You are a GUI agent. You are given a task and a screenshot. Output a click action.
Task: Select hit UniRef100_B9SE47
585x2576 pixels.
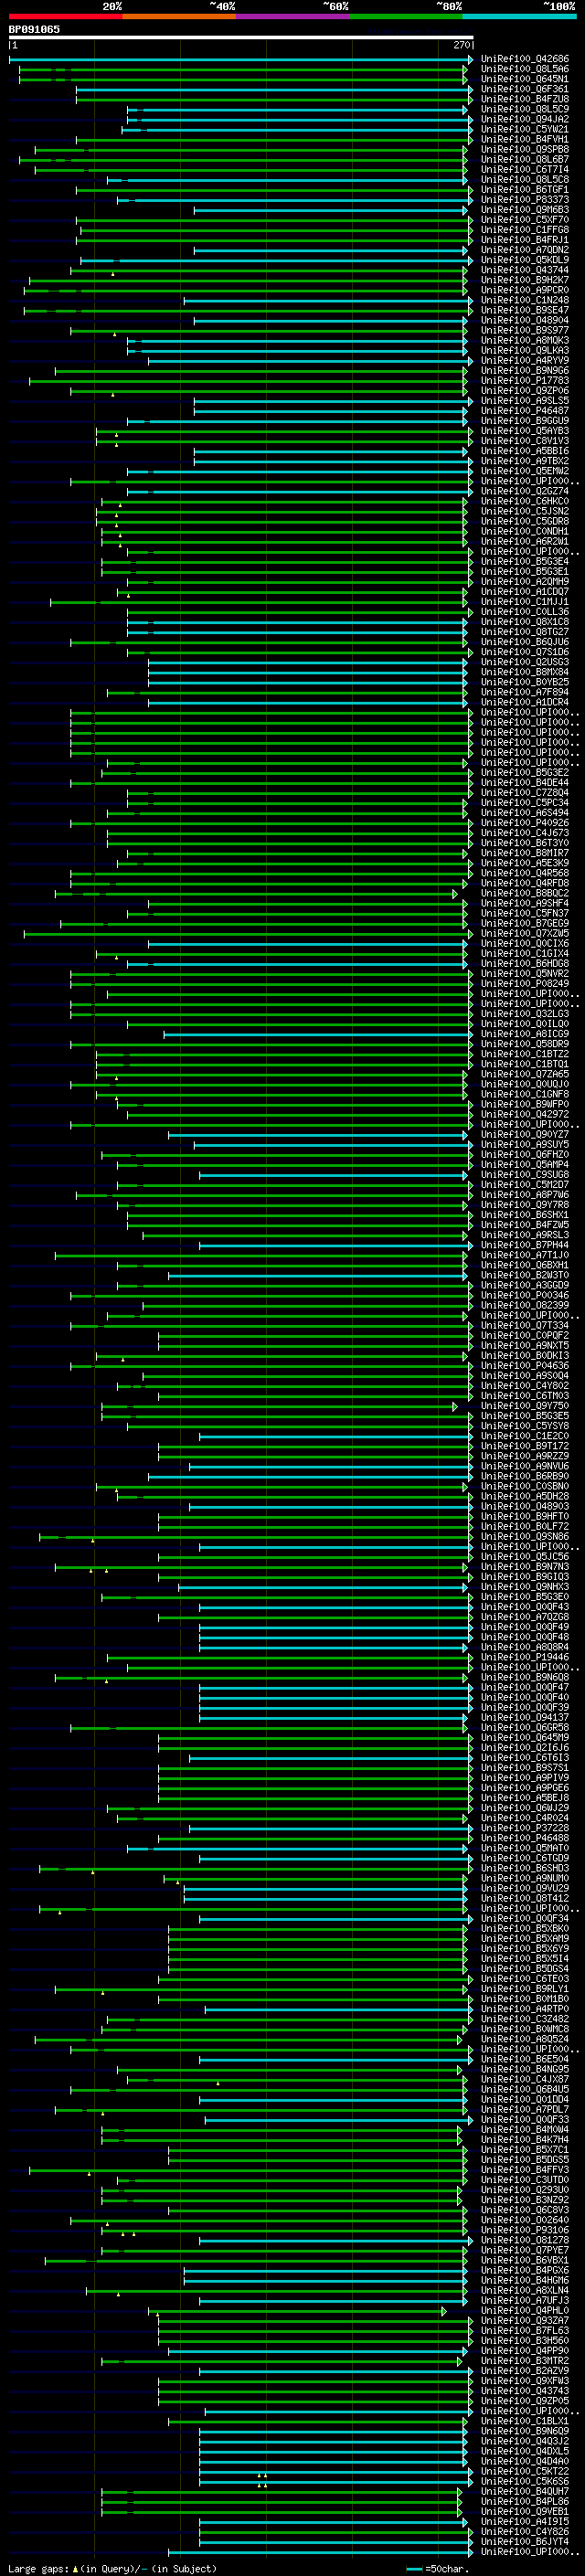525,310
